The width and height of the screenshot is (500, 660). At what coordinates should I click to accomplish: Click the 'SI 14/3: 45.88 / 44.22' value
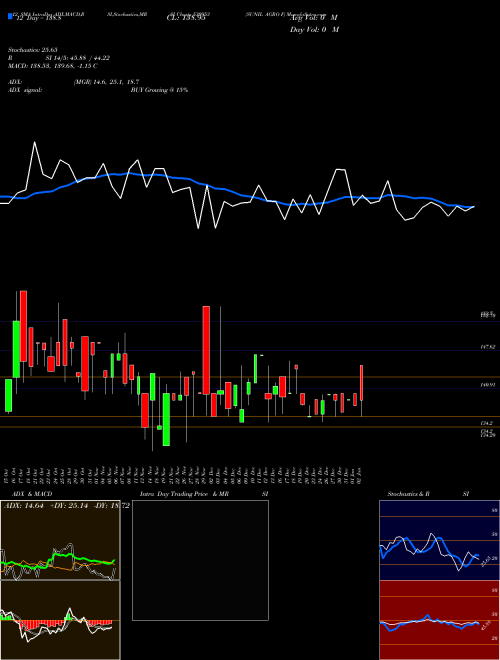click(77, 58)
